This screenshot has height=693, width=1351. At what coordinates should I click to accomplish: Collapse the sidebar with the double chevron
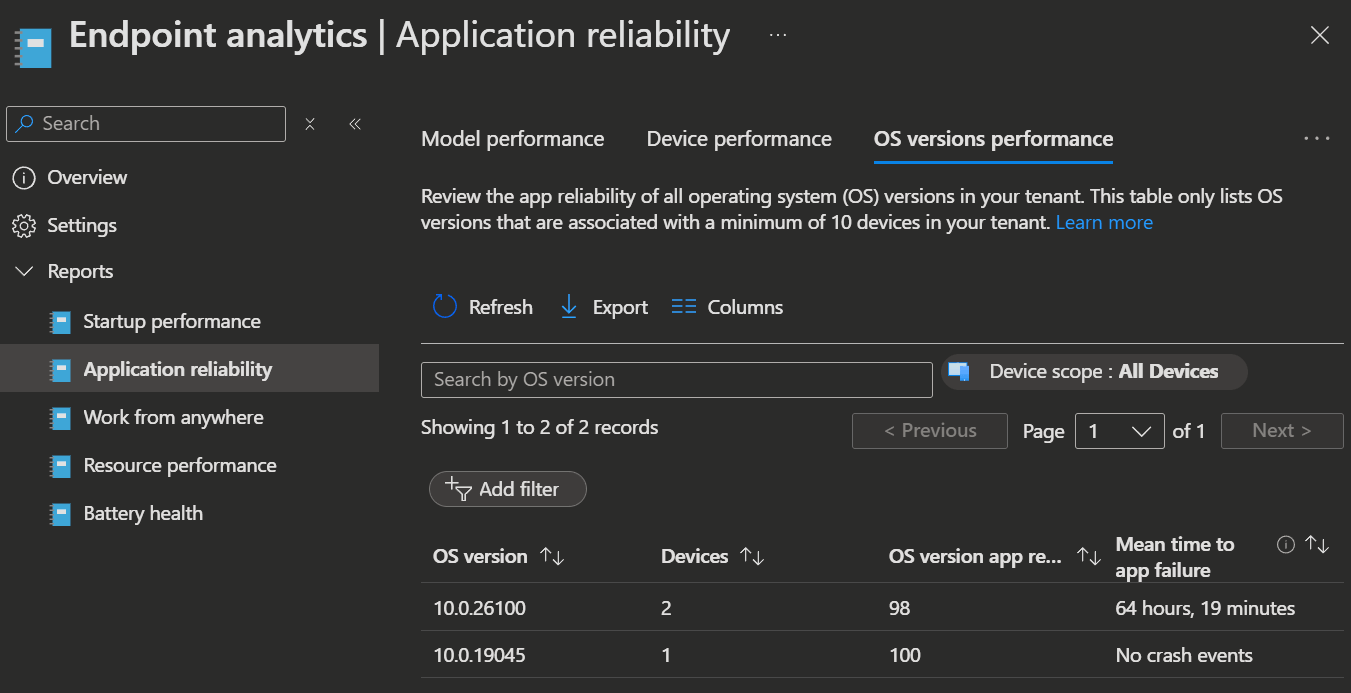tap(354, 124)
